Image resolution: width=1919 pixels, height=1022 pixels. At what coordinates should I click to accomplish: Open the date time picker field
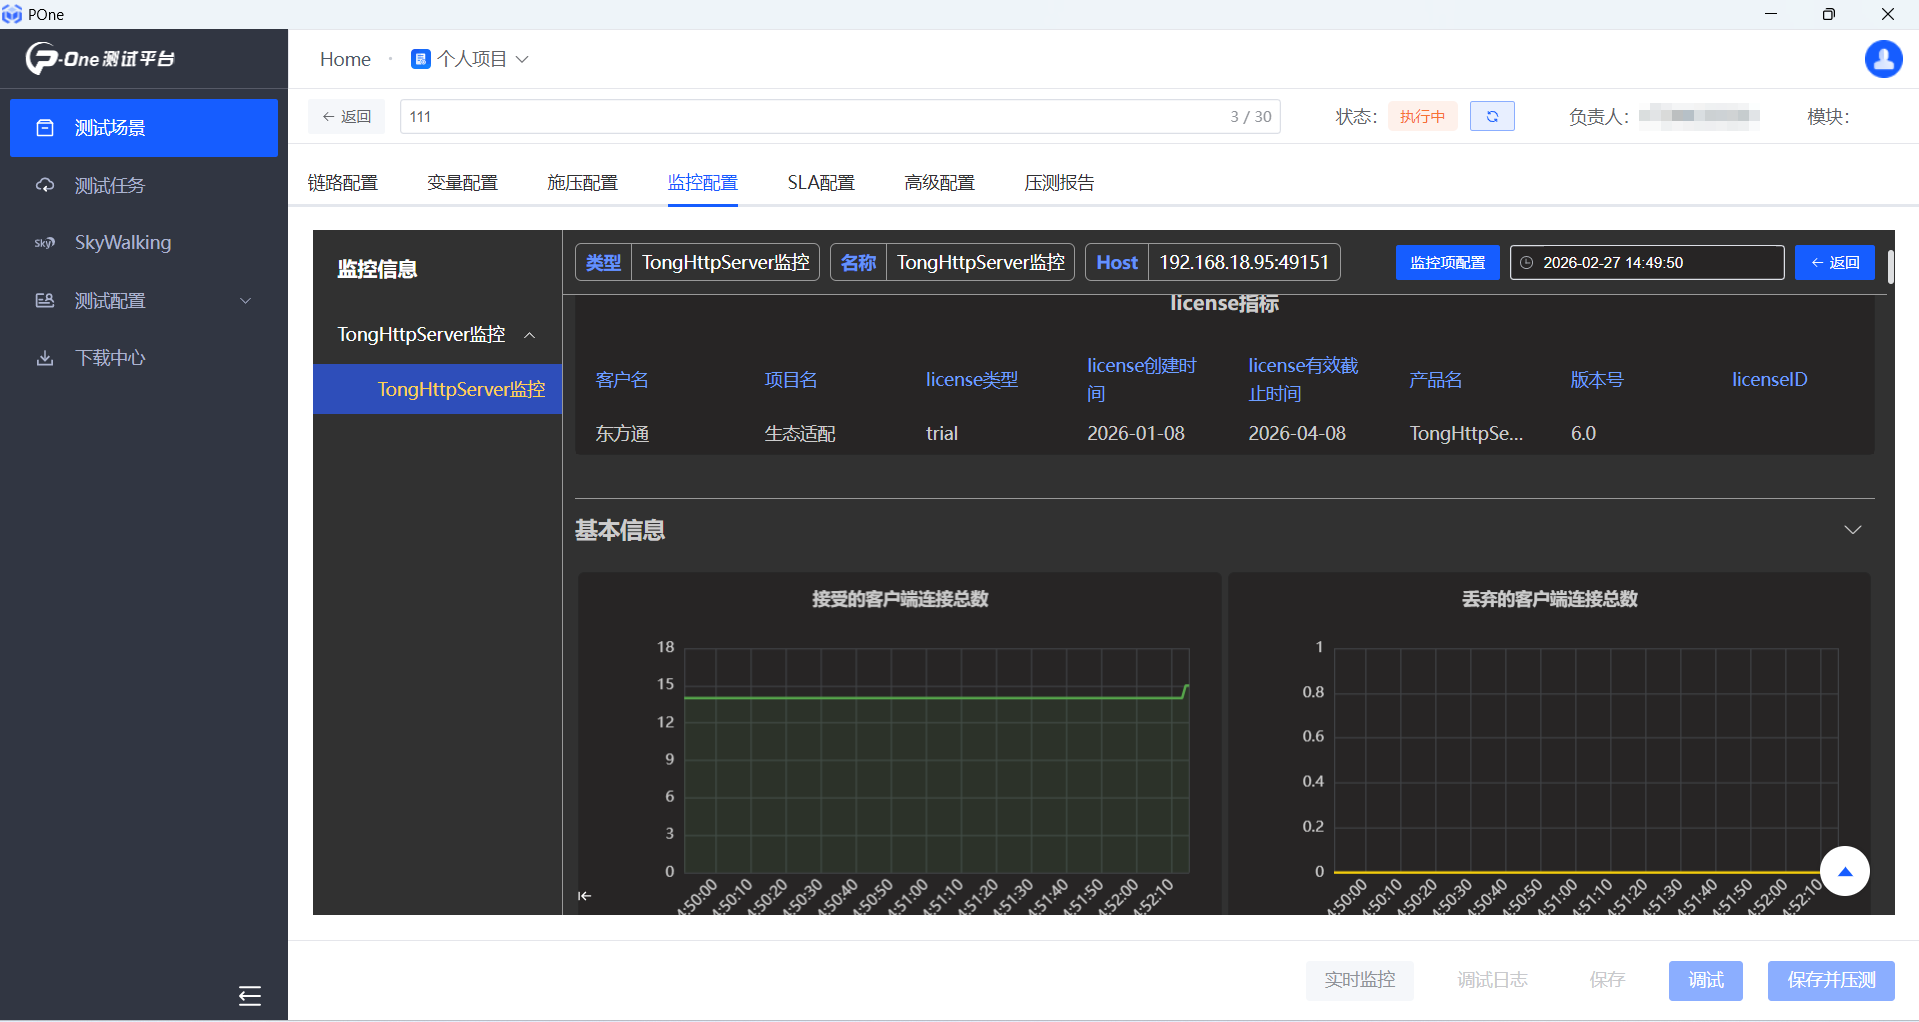pos(1646,263)
